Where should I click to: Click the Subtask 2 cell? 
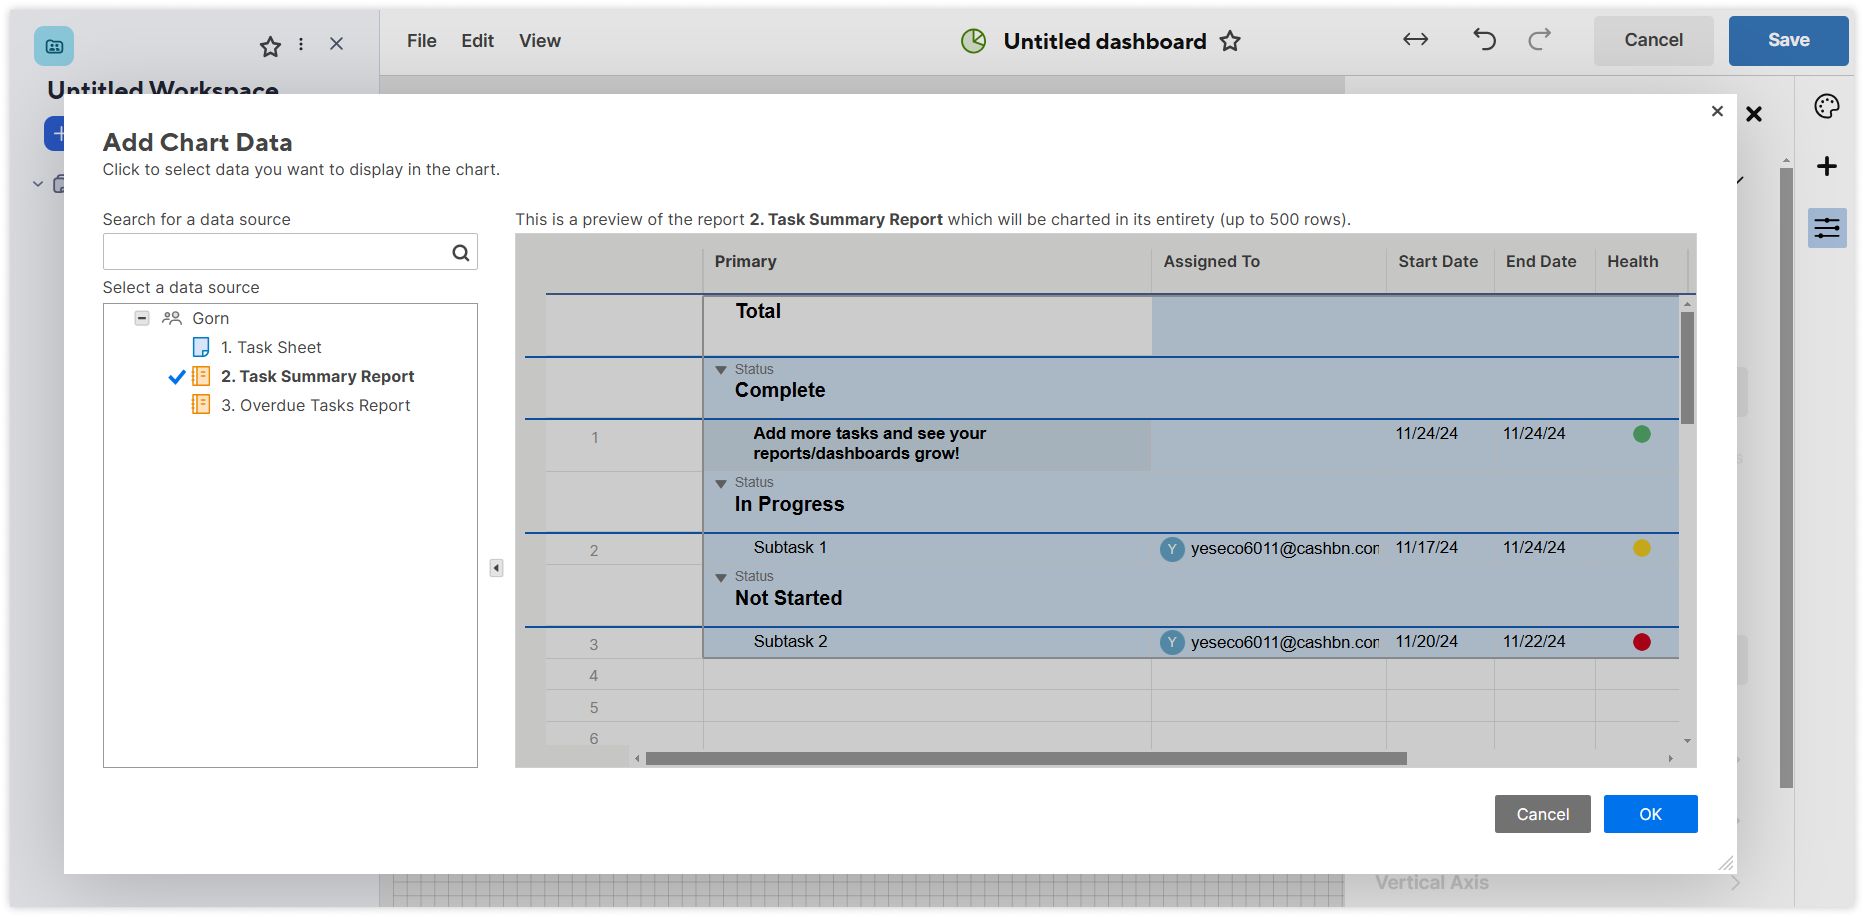tap(927, 642)
